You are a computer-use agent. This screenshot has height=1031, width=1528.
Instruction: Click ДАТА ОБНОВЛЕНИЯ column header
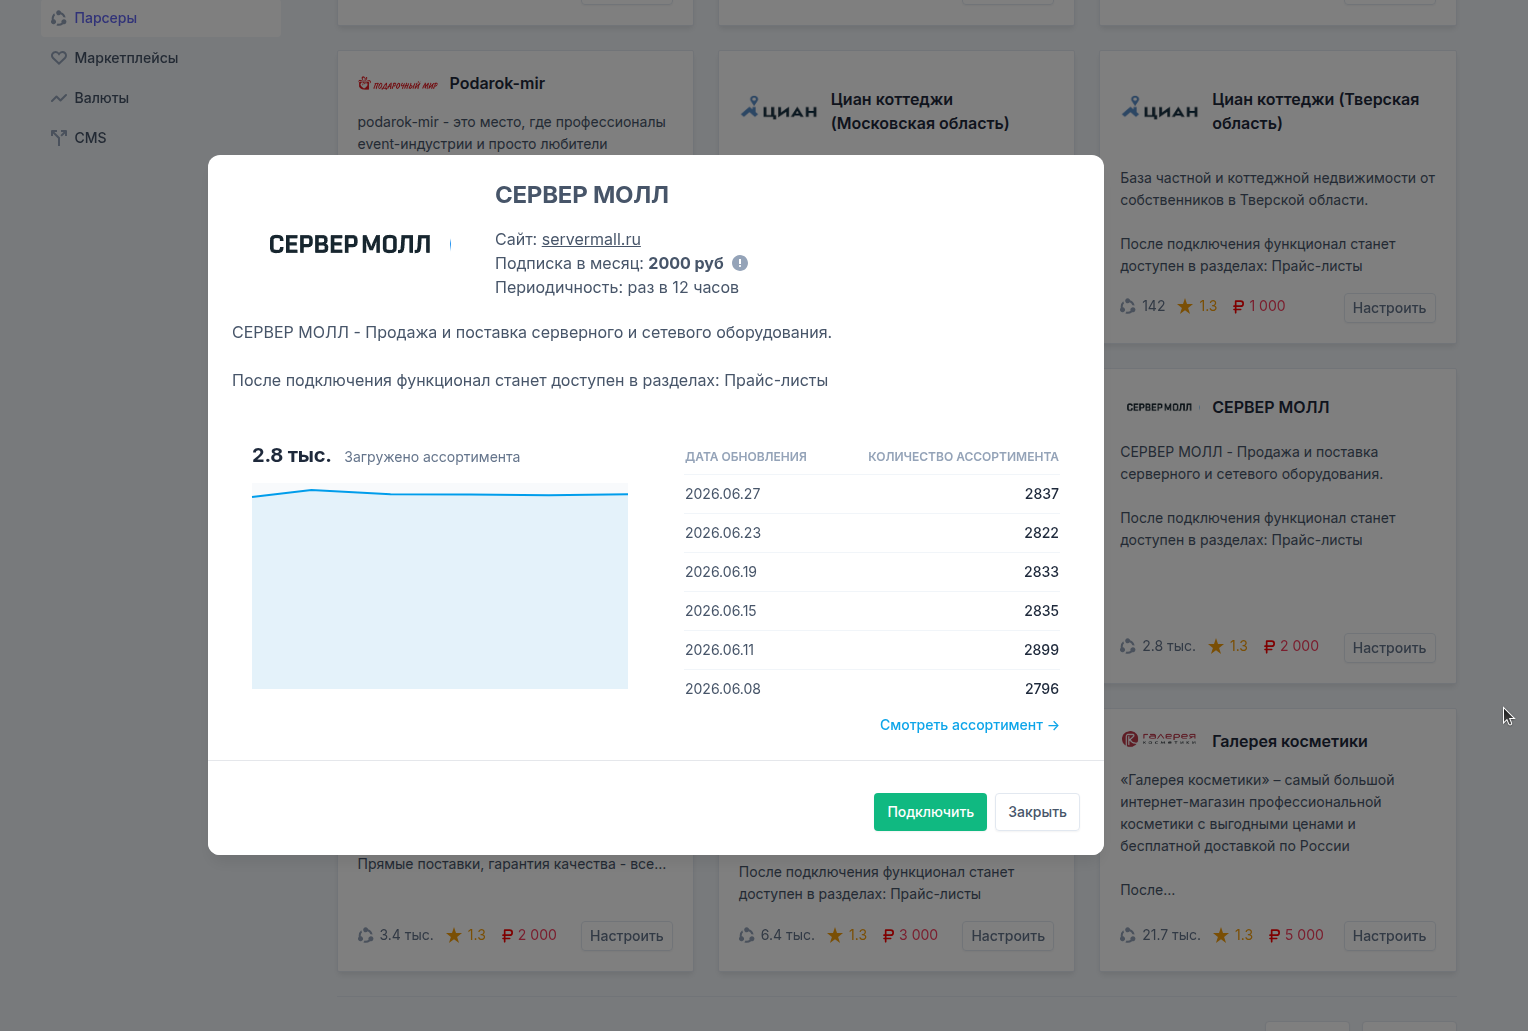(746, 457)
